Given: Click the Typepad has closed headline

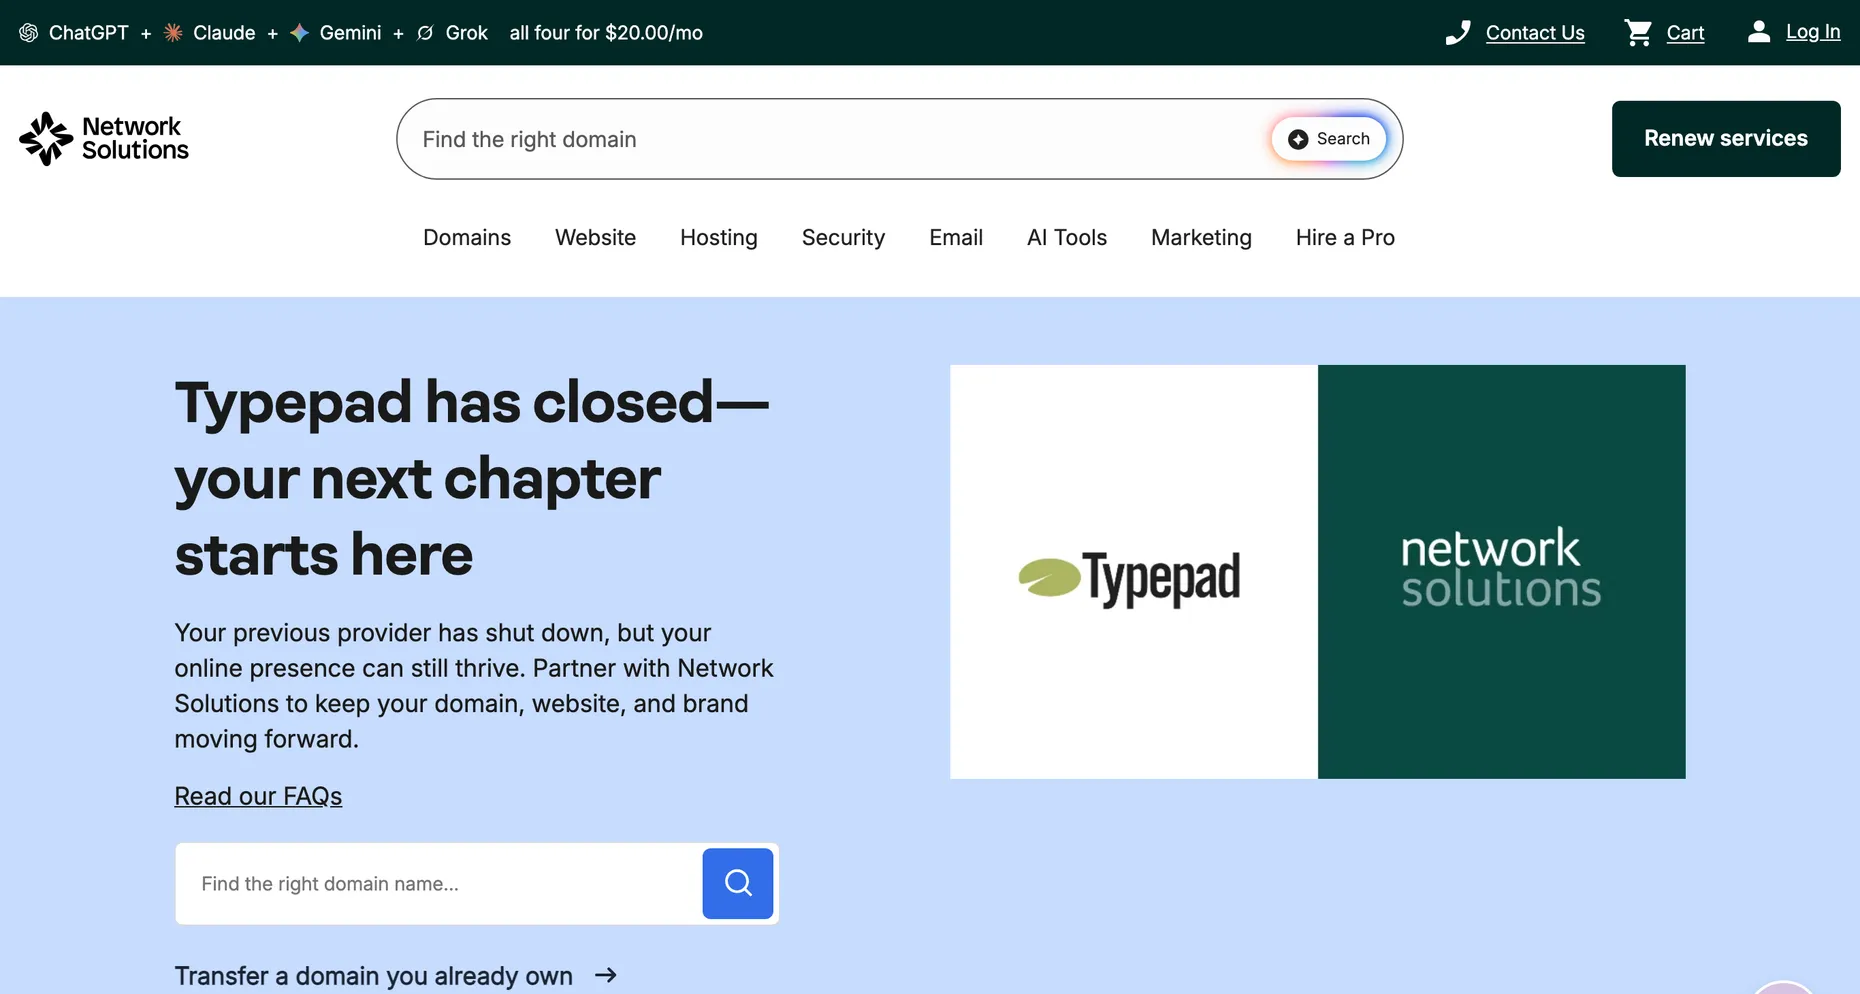Looking at the screenshot, I should (472, 478).
